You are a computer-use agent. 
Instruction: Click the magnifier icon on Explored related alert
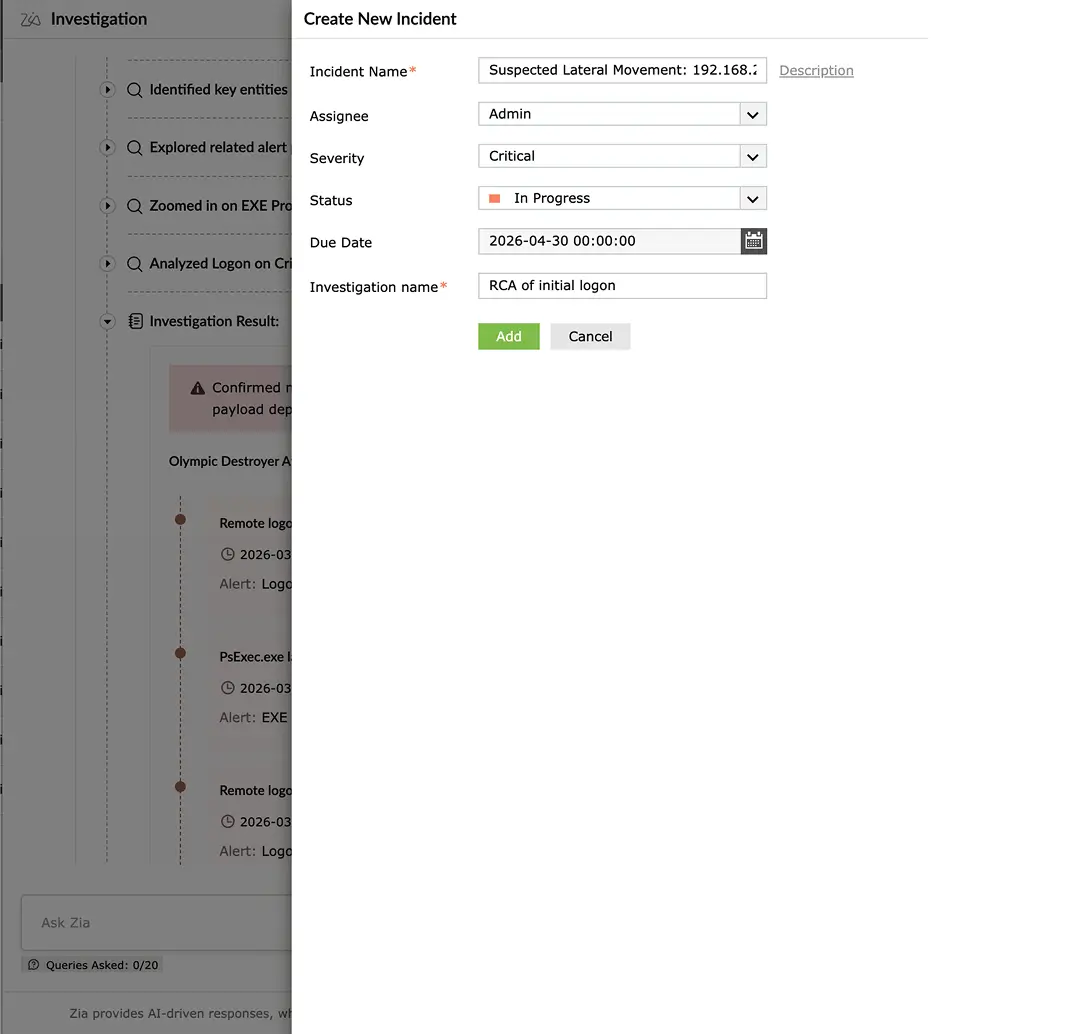[134, 147]
